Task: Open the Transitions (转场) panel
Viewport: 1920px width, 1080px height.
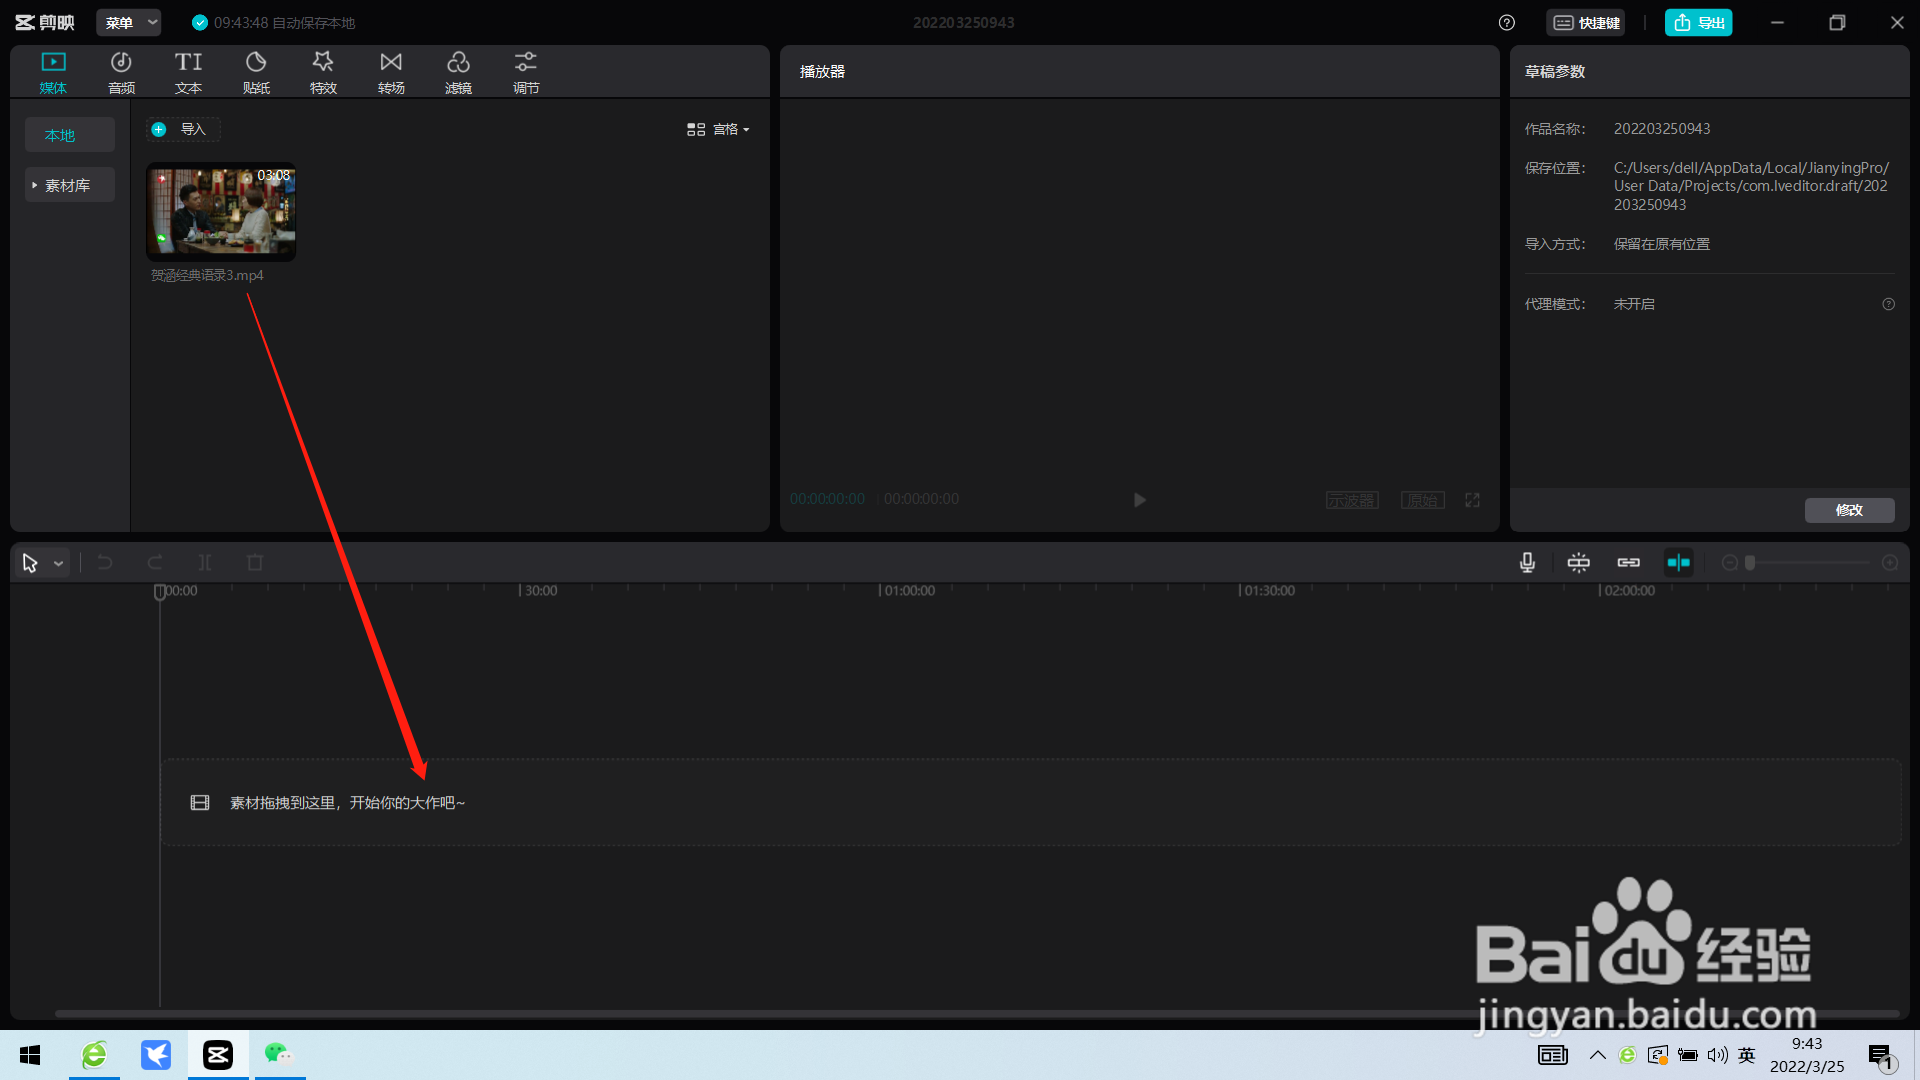Action: pos(391,72)
